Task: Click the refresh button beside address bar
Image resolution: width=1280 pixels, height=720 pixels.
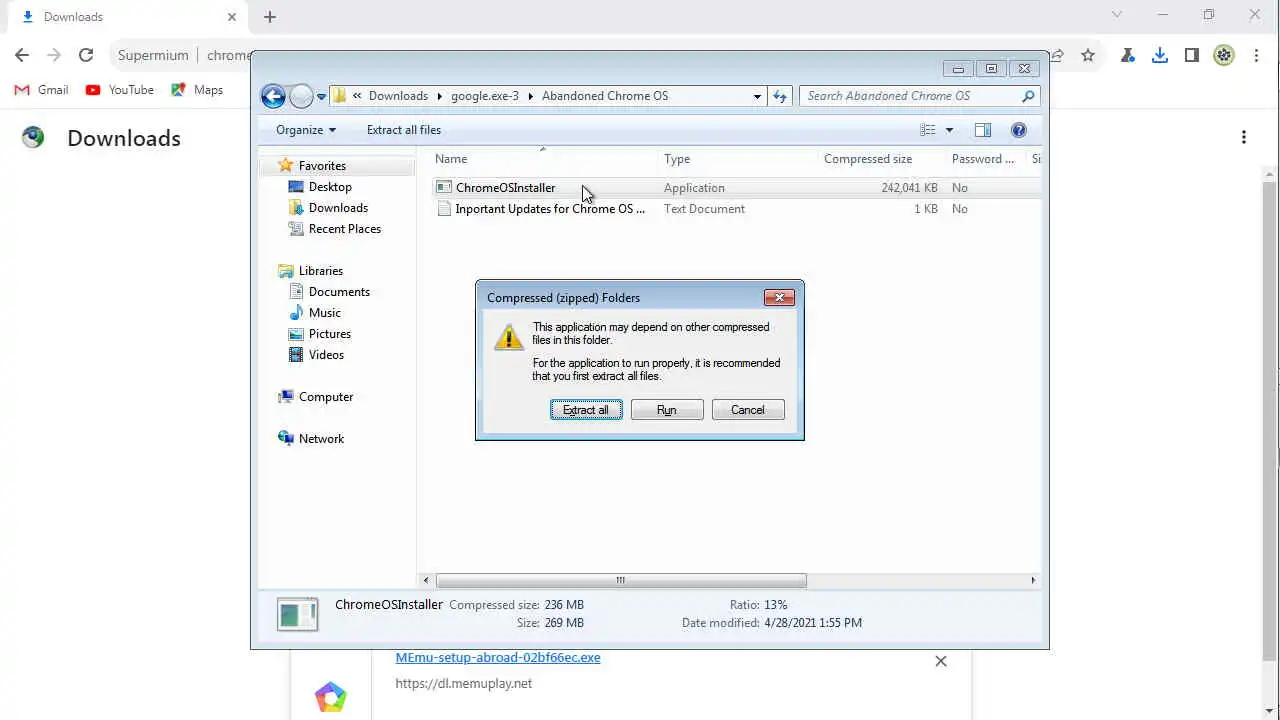Action: coord(781,96)
